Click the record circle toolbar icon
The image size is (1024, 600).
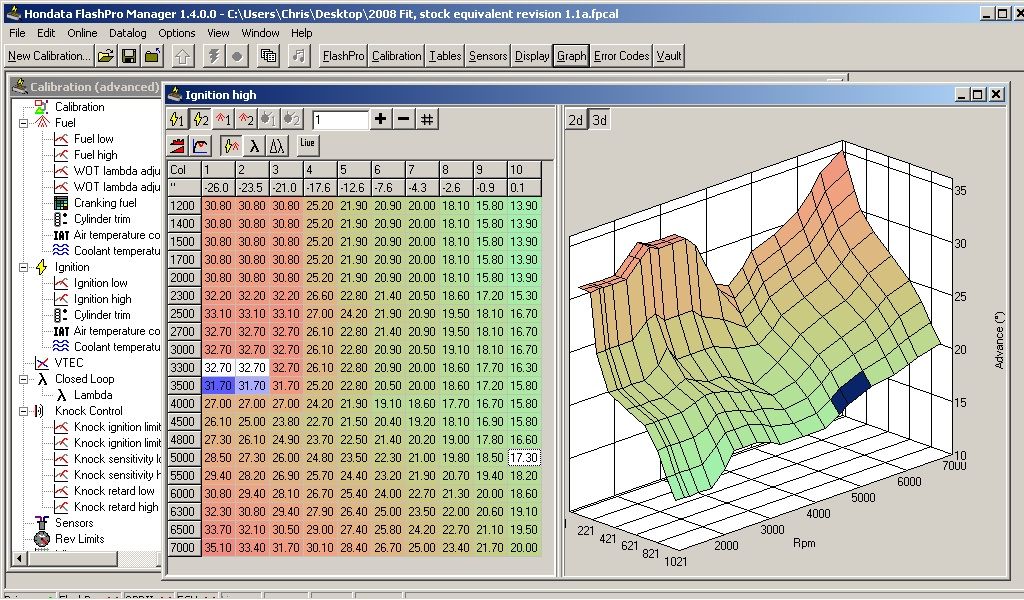pos(237,56)
